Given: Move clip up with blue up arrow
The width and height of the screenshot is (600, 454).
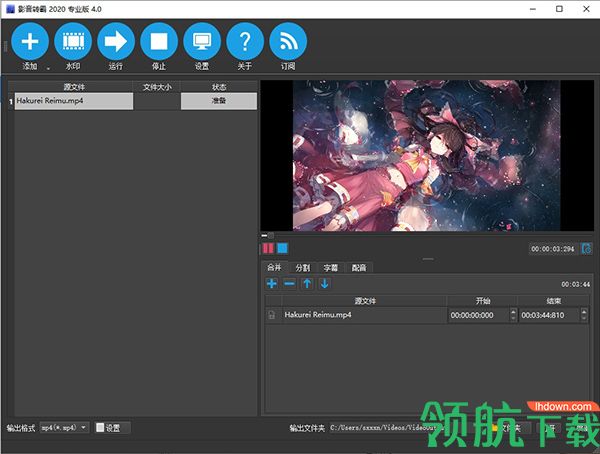Looking at the screenshot, I should click(307, 284).
